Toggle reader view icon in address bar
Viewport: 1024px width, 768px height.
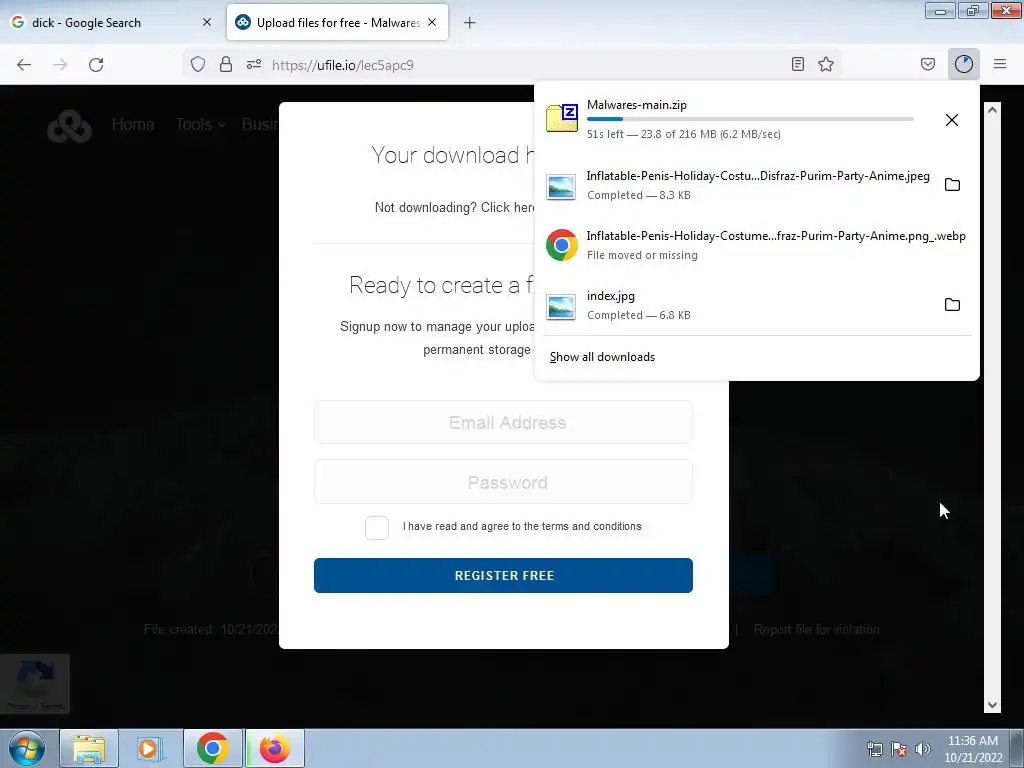tap(797, 64)
